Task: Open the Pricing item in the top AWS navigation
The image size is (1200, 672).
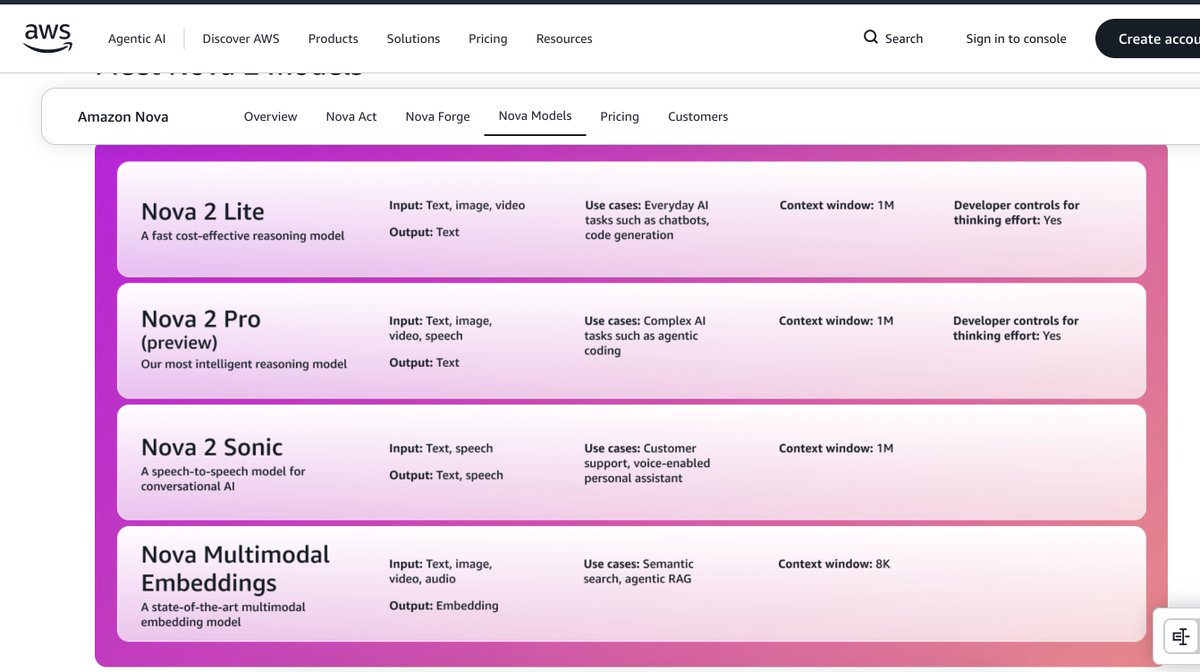Action: coord(488,39)
